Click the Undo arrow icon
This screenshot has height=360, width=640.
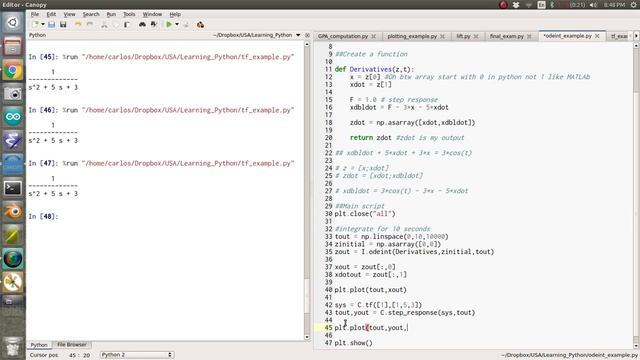[x=78, y=25]
